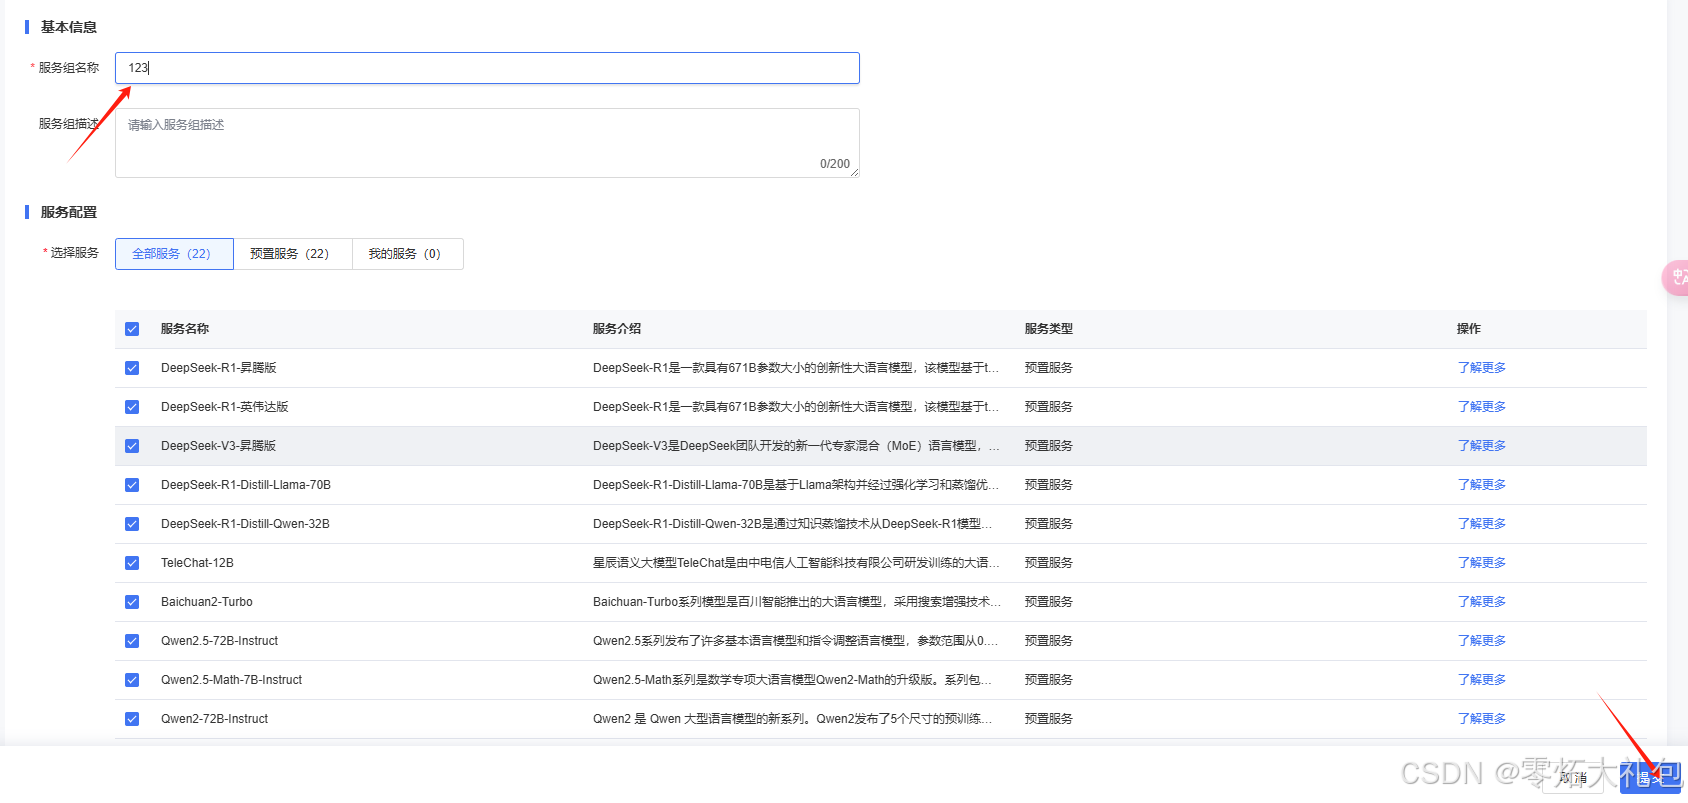Click DeepSeek-V3 description mentioning MoE

796,446
